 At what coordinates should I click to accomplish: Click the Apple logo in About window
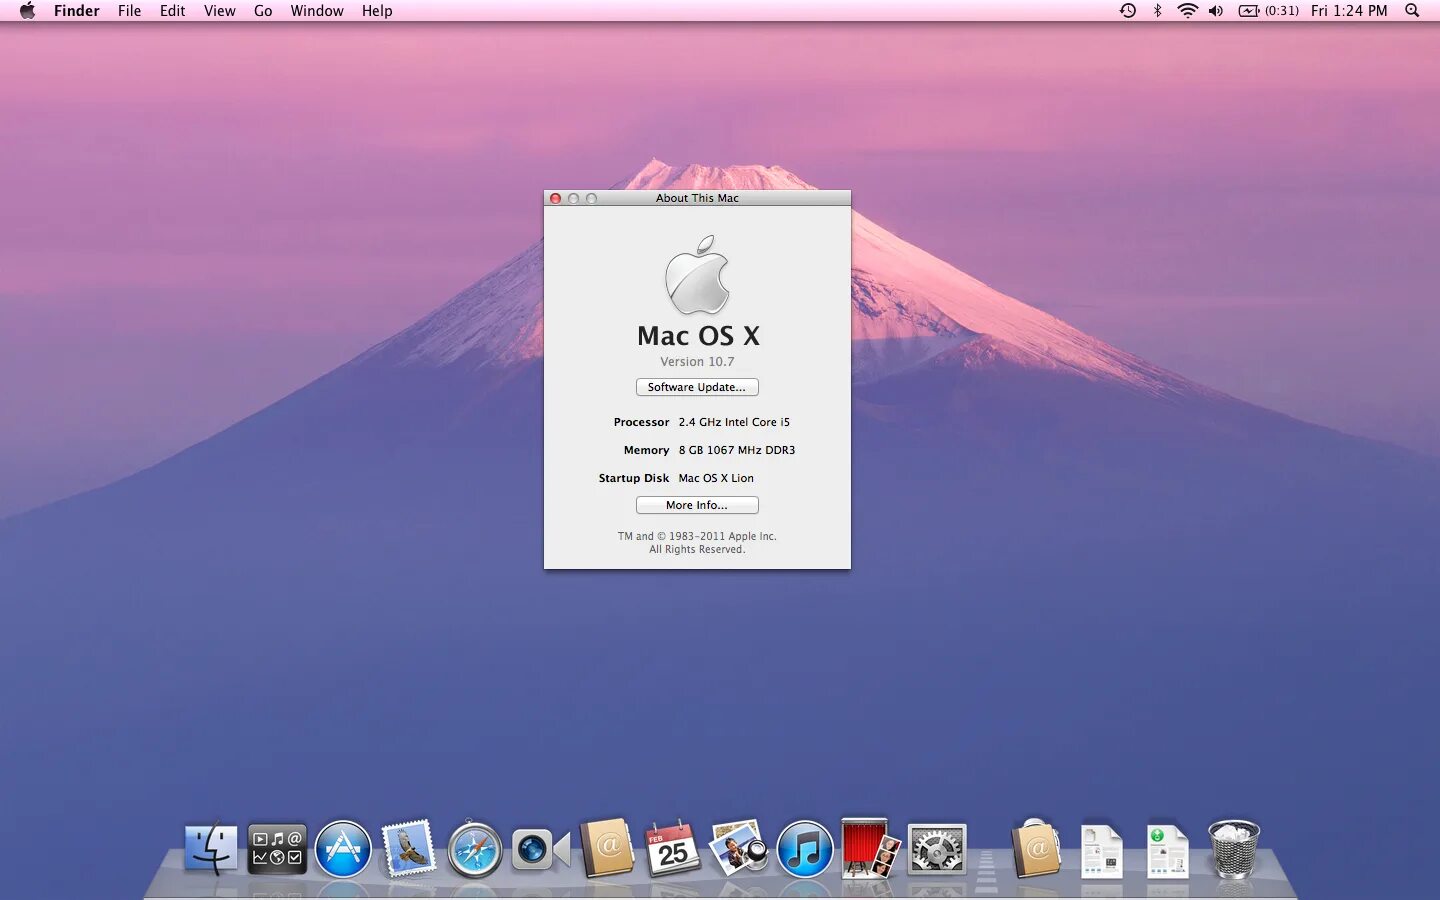click(697, 275)
